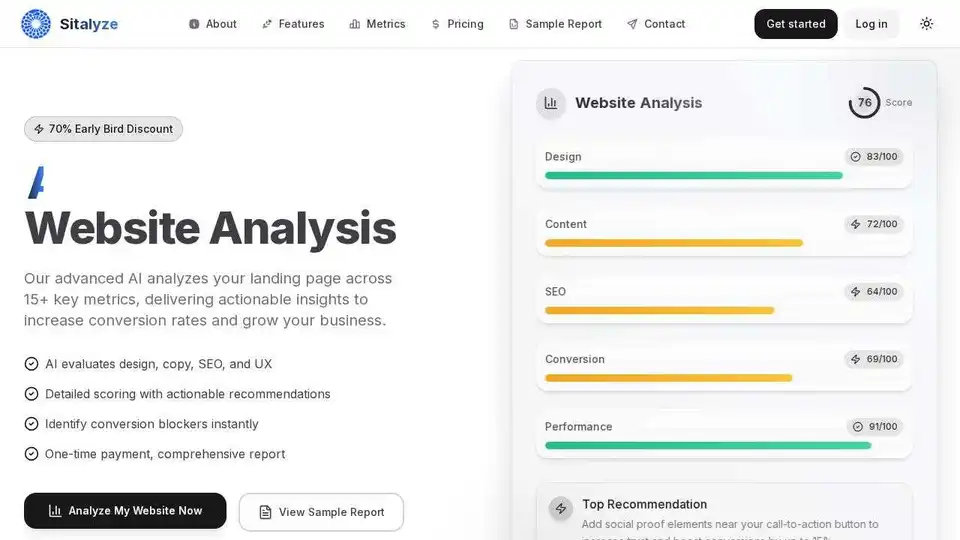
Task: Click the Get started button
Action: [x=795, y=24]
